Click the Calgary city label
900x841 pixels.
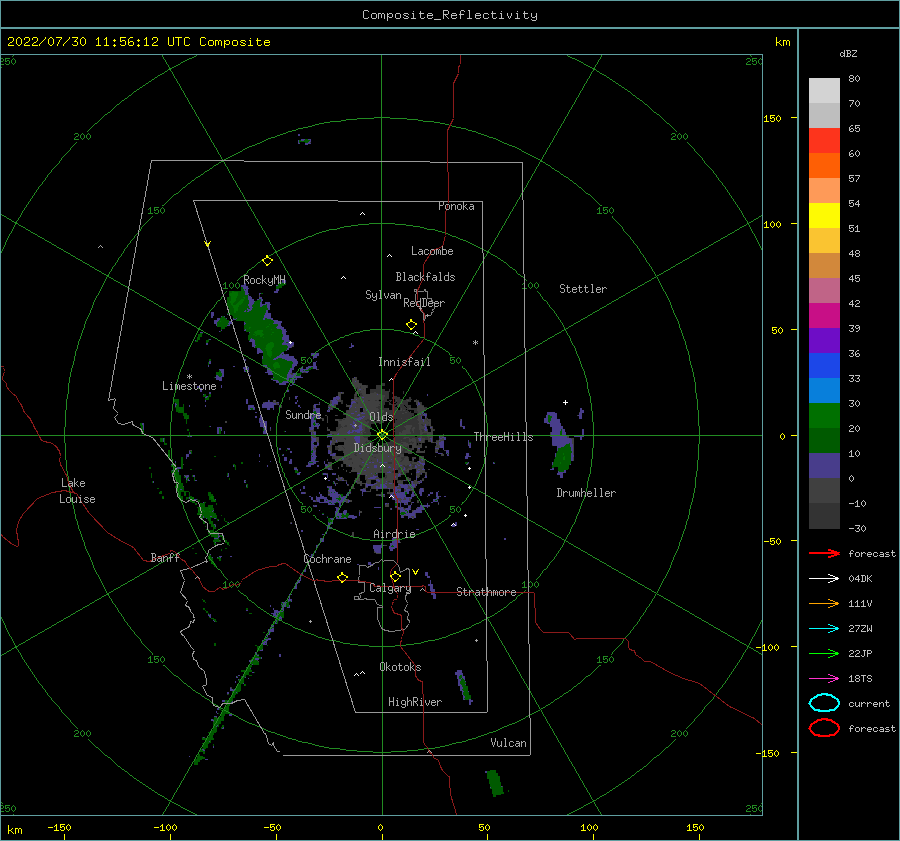[x=390, y=588]
